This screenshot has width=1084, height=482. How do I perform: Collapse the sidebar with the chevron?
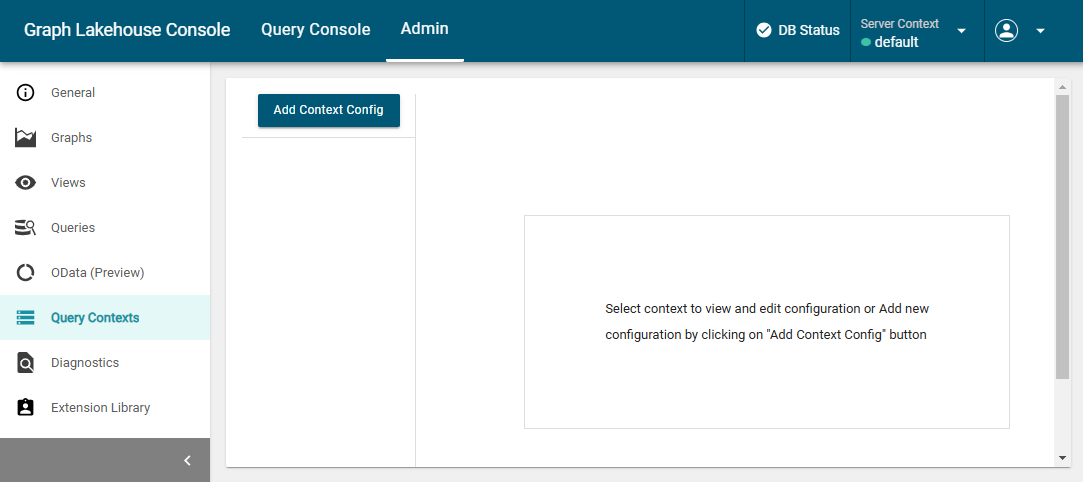click(187, 460)
